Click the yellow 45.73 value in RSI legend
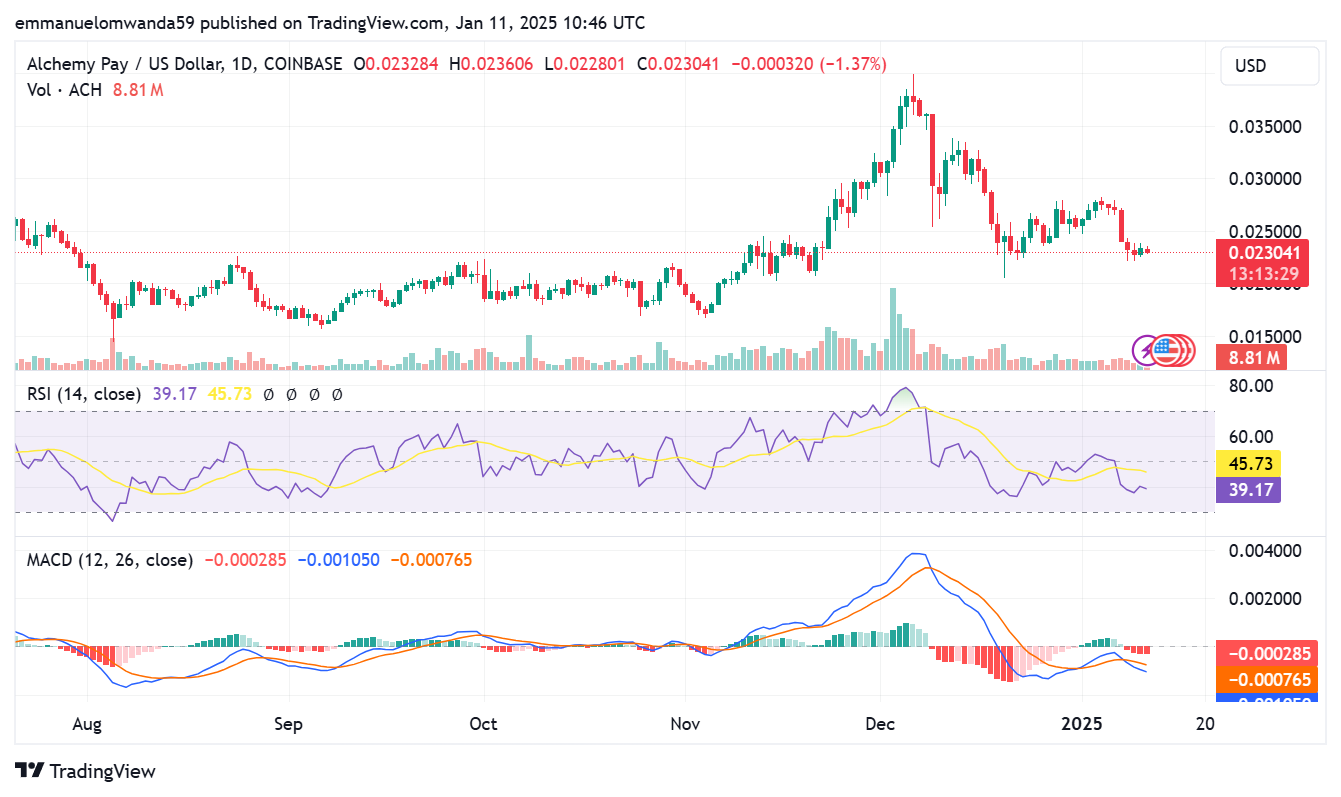Image resolution: width=1341 pixels, height=797 pixels. click(229, 395)
